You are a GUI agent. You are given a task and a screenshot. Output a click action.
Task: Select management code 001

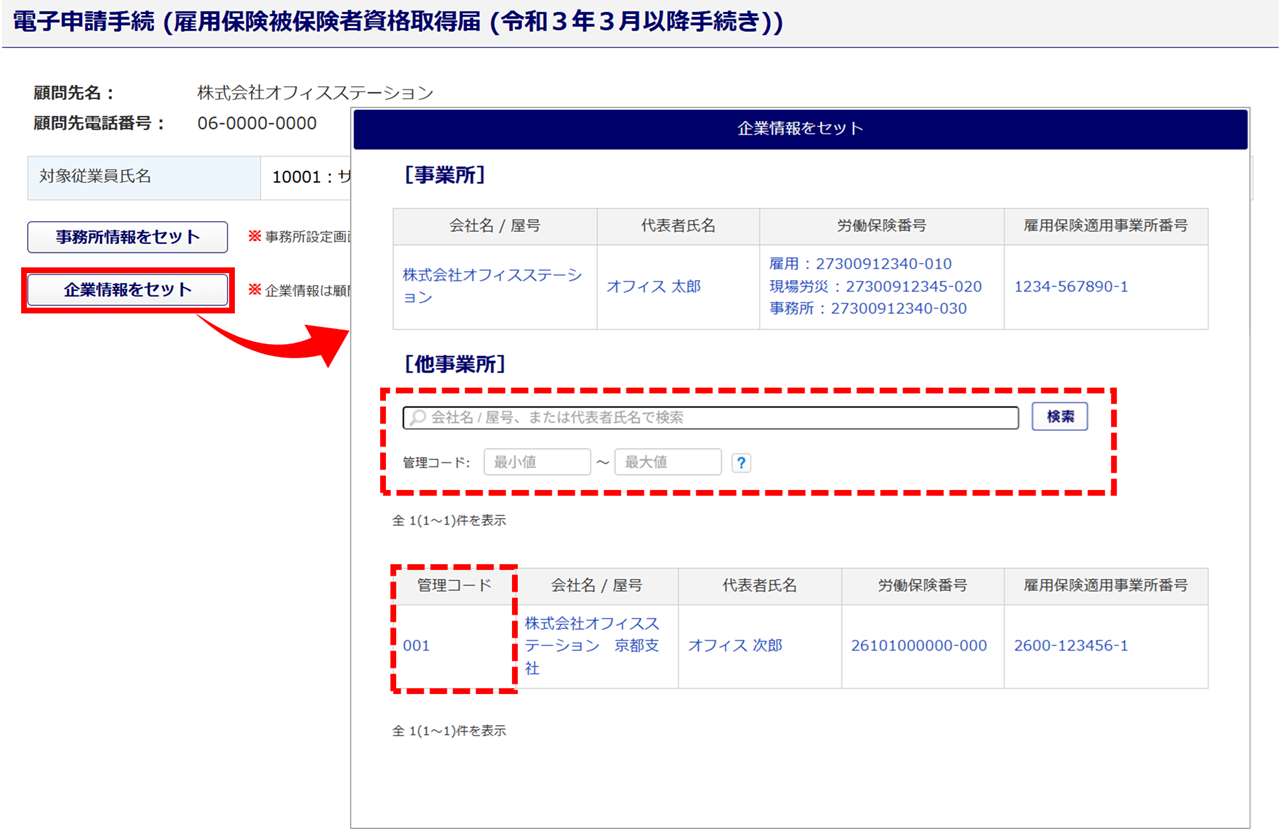(x=416, y=645)
